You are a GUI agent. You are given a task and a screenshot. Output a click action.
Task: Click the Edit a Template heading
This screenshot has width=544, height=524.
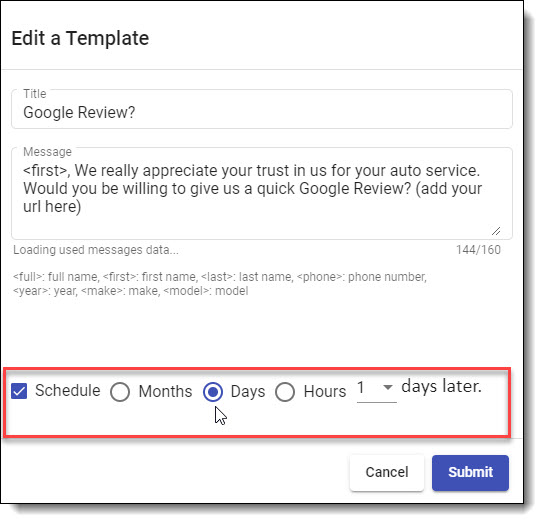click(80, 38)
